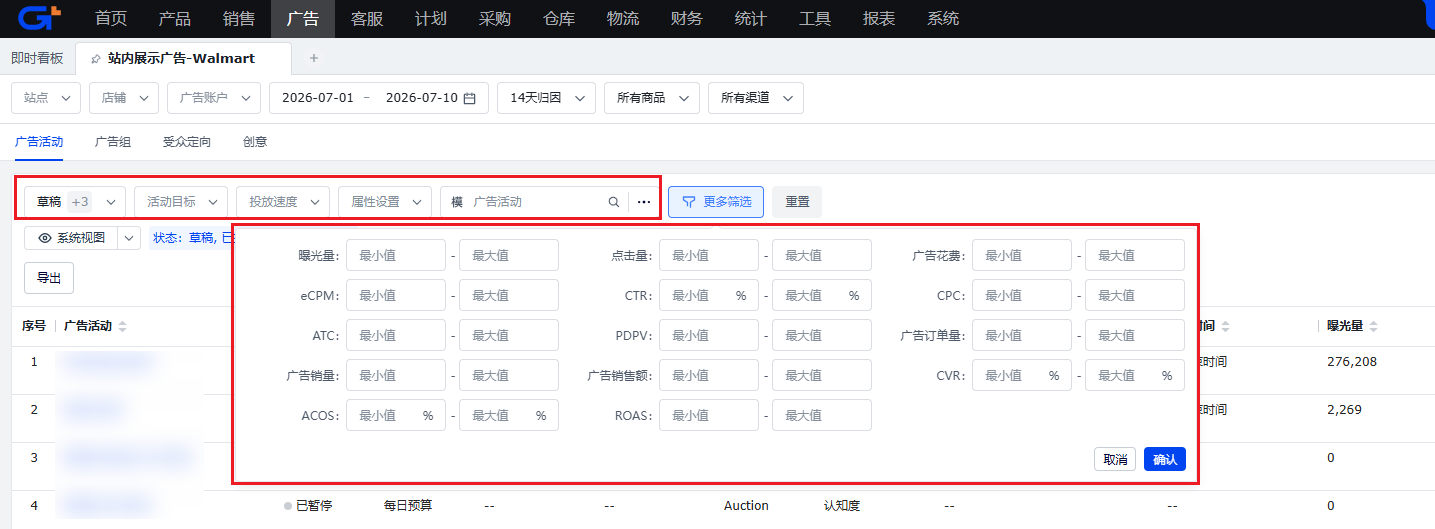The height and width of the screenshot is (529, 1435).
Task: Click the start date 2026-07-01
Action: 318,98
